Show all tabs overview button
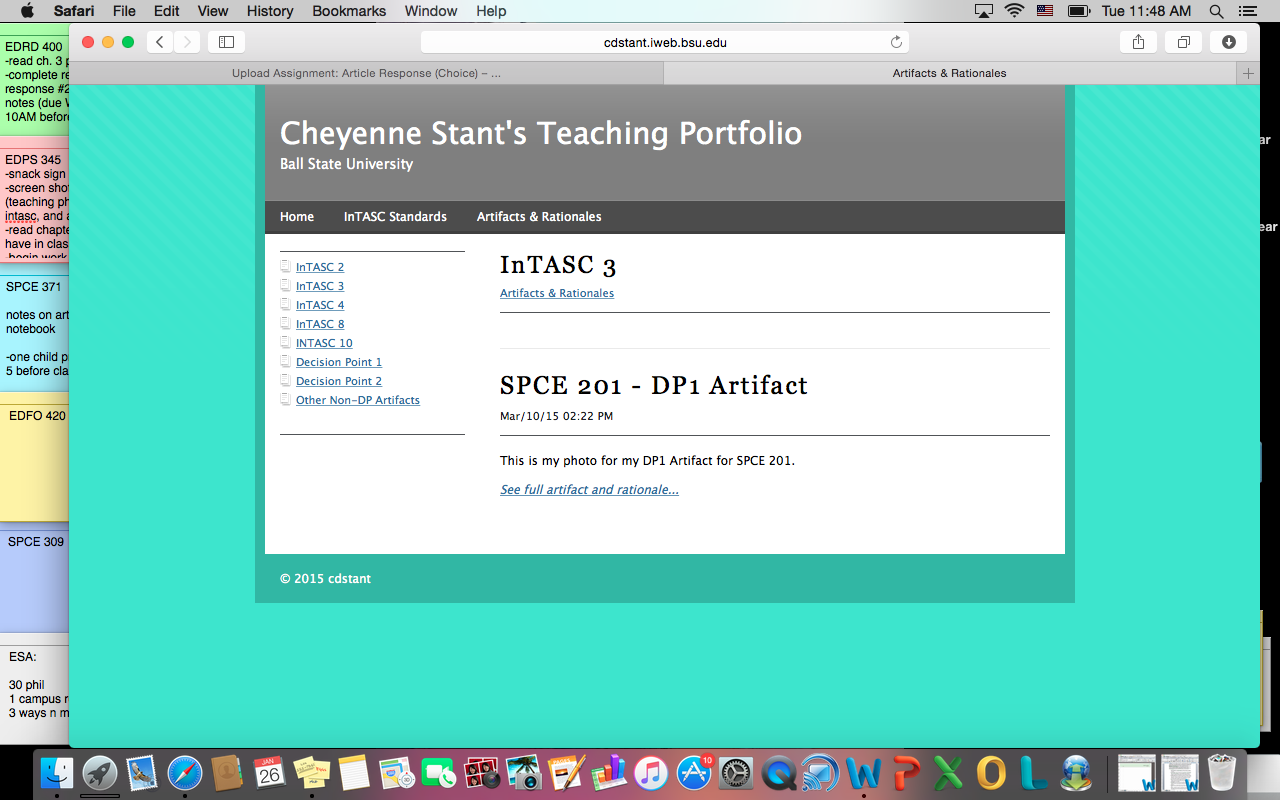This screenshot has height=800, width=1280. pyautogui.click(x=1183, y=42)
